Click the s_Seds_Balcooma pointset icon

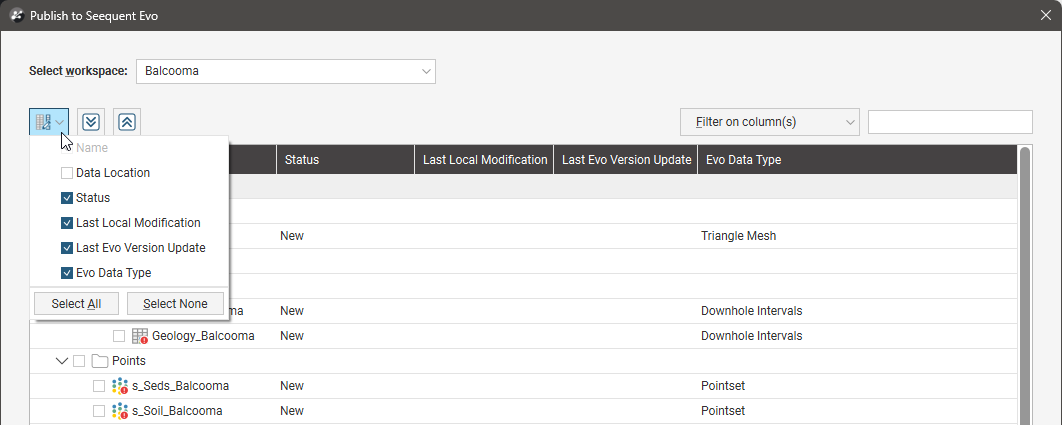pos(120,386)
